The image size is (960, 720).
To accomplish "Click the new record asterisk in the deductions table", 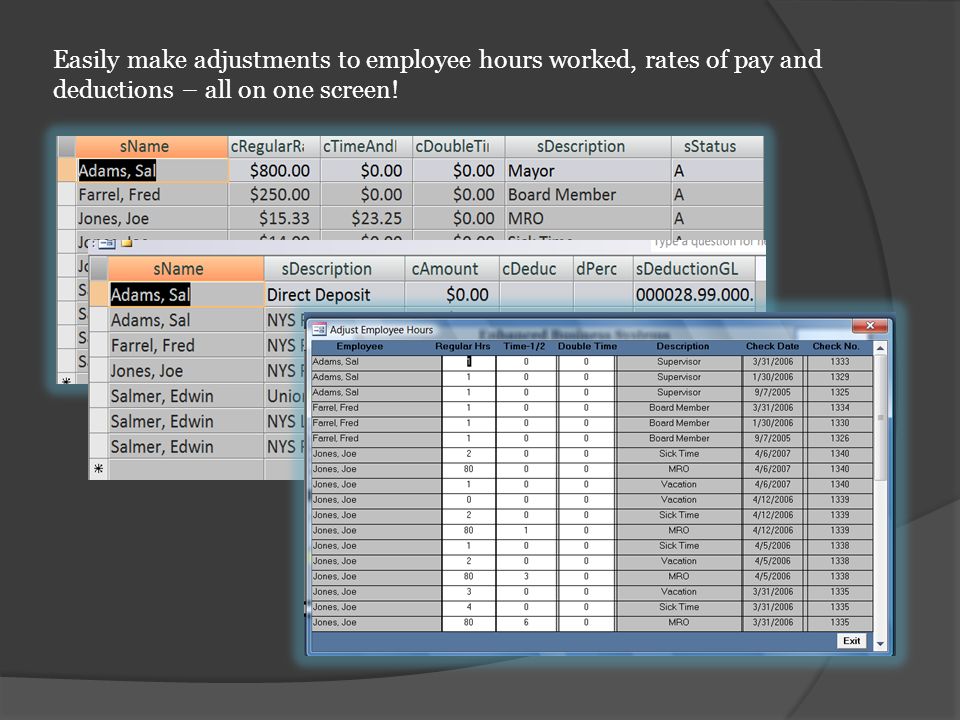I will tap(98, 469).
